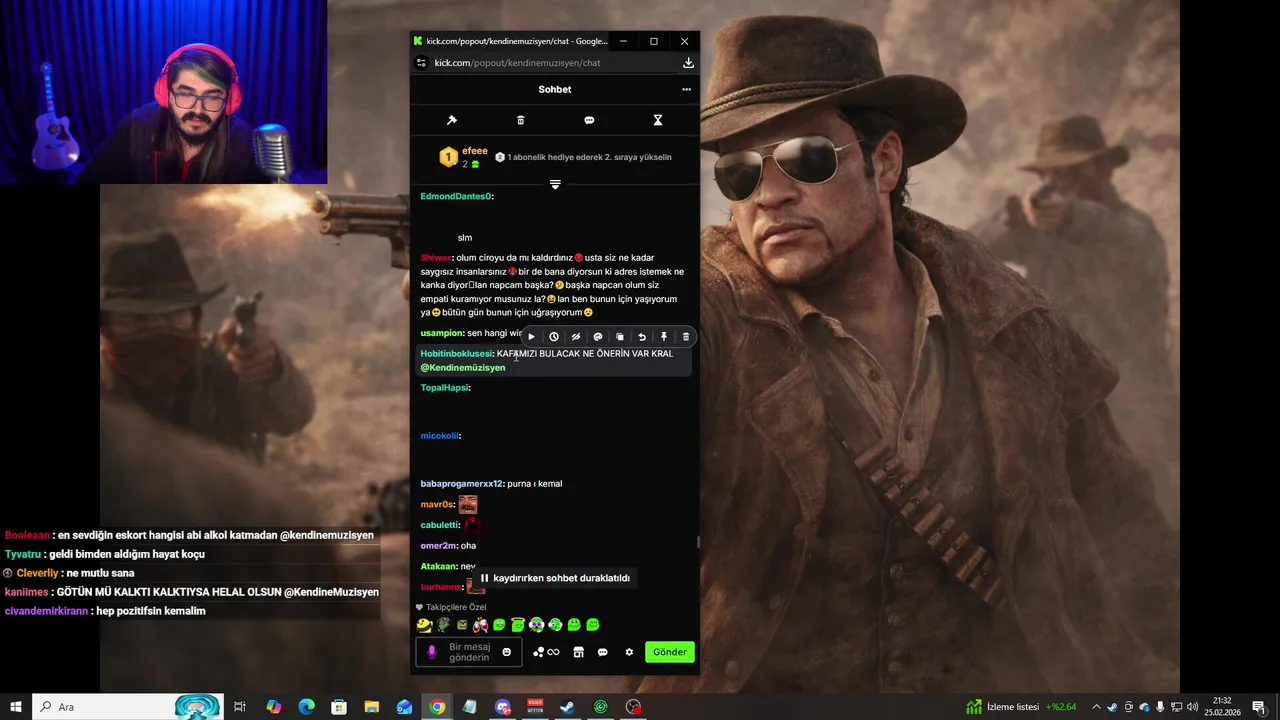
Task: Open the notification center icon
Action: click(x=1259, y=707)
